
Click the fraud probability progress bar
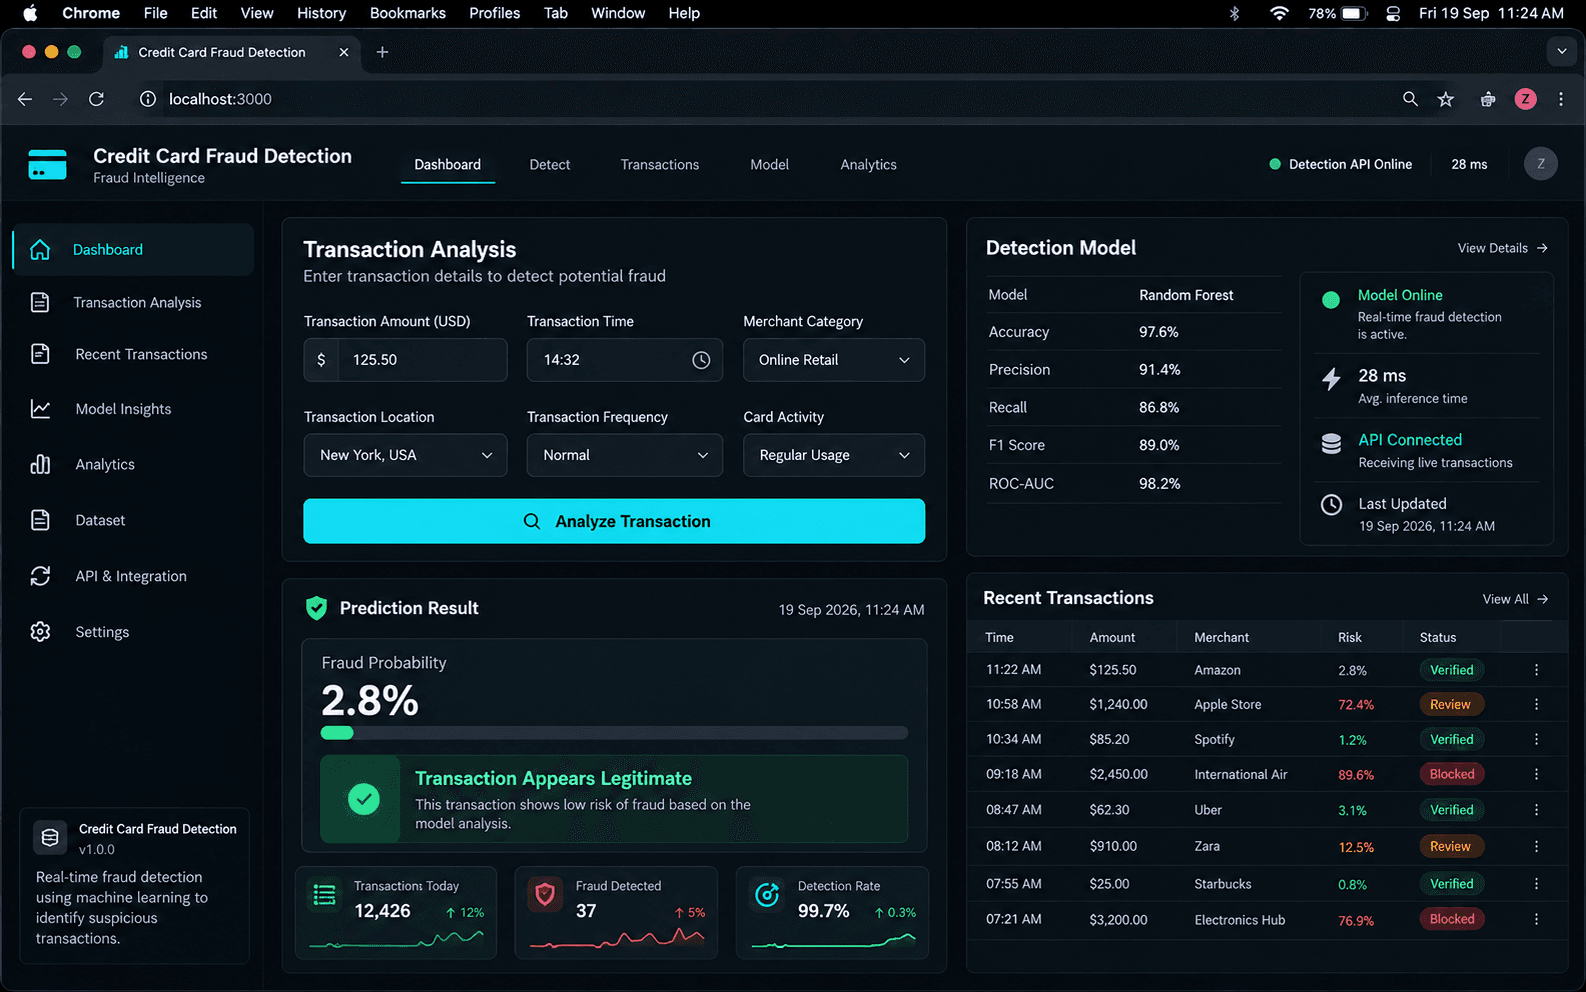pos(614,733)
